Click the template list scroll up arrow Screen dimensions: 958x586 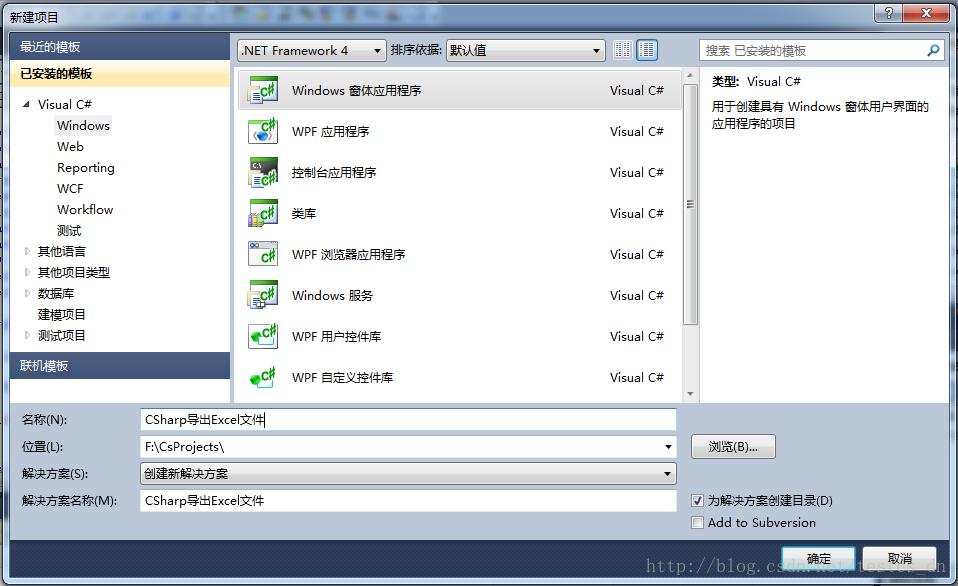pyautogui.click(x=690, y=75)
